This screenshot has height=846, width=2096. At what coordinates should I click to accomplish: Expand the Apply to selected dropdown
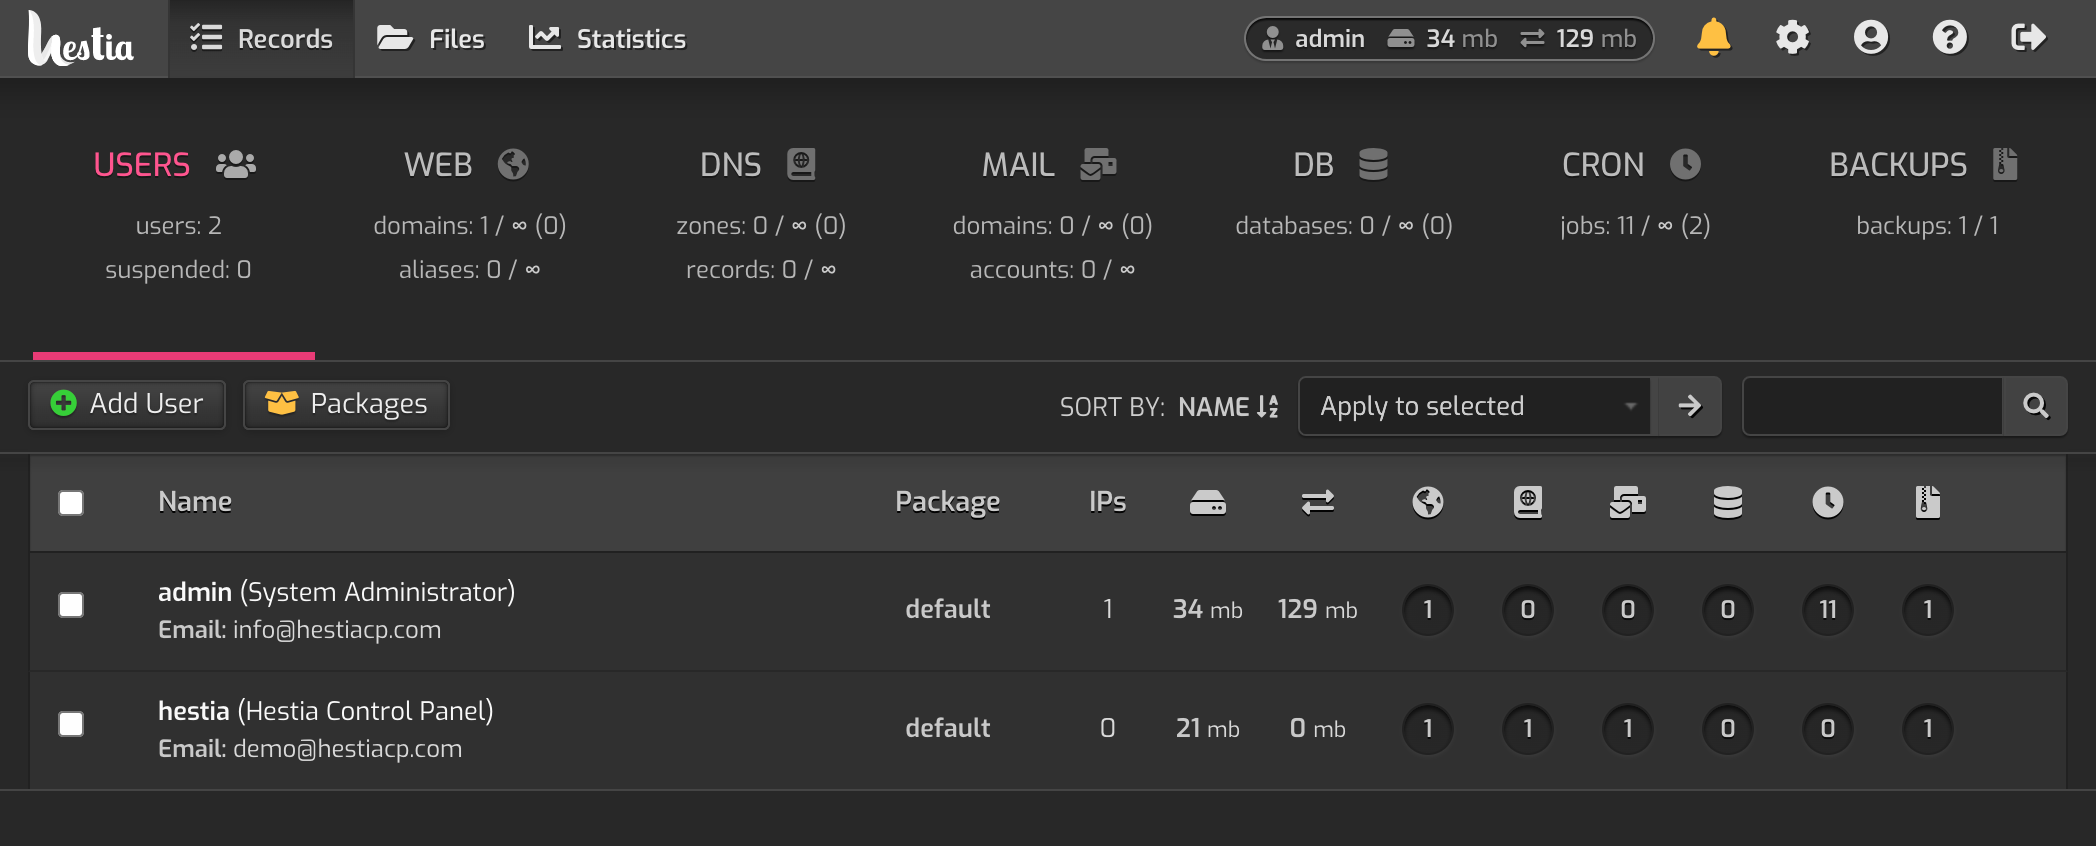(1474, 406)
